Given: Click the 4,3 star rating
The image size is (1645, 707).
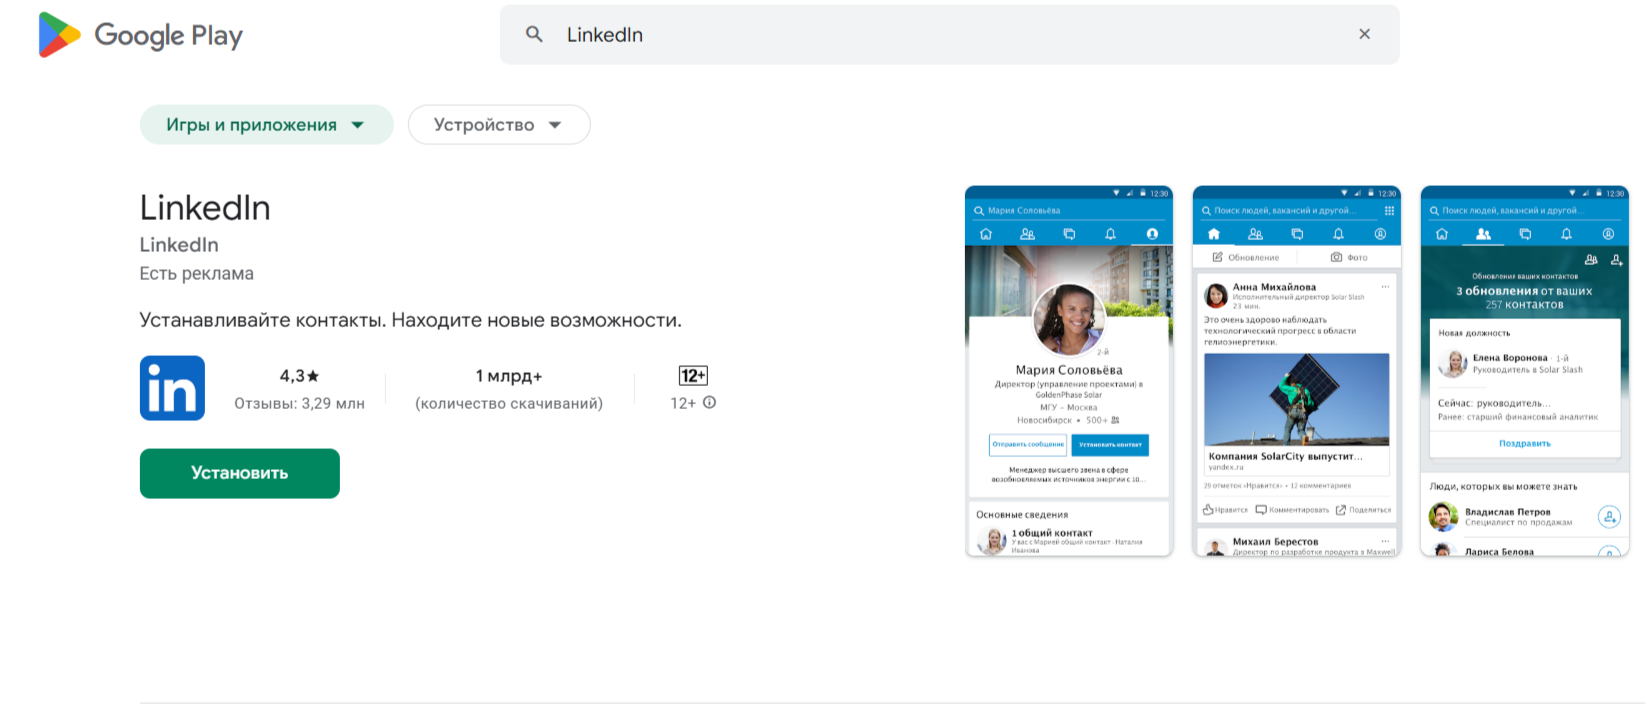Looking at the screenshot, I should 299,376.
